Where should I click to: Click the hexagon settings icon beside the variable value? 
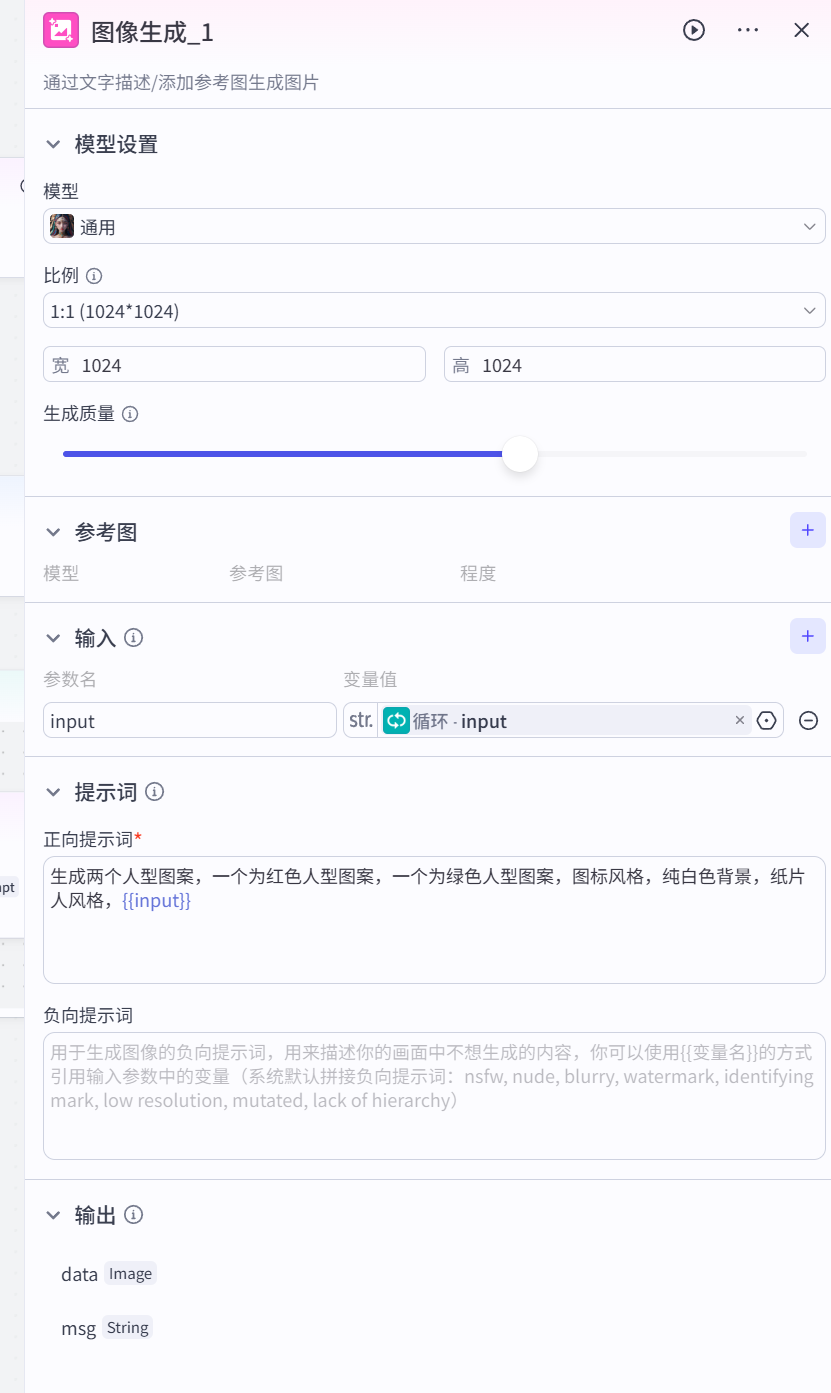pyautogui.click(x=766, y=720)
